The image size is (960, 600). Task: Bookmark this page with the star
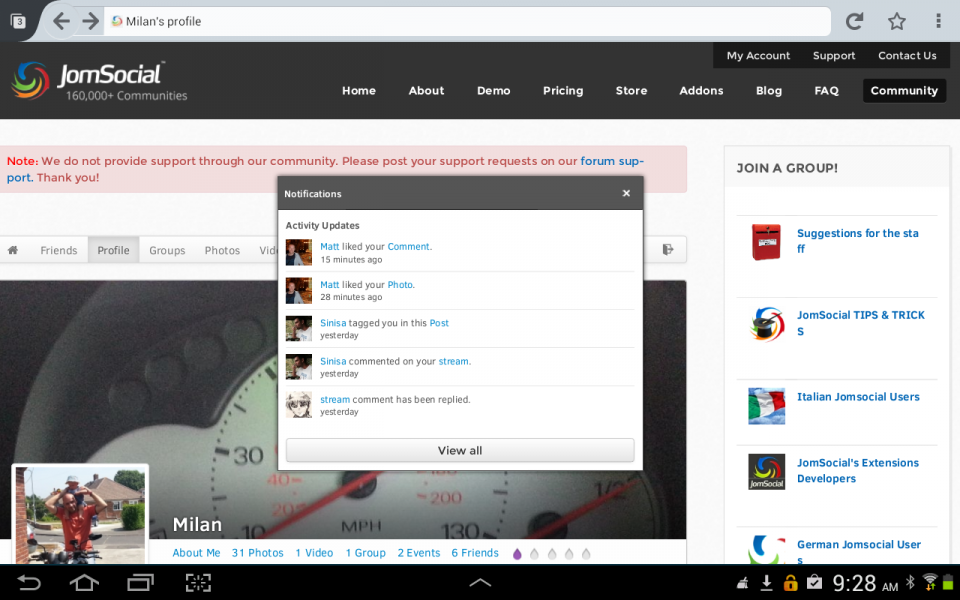point(897,21)
